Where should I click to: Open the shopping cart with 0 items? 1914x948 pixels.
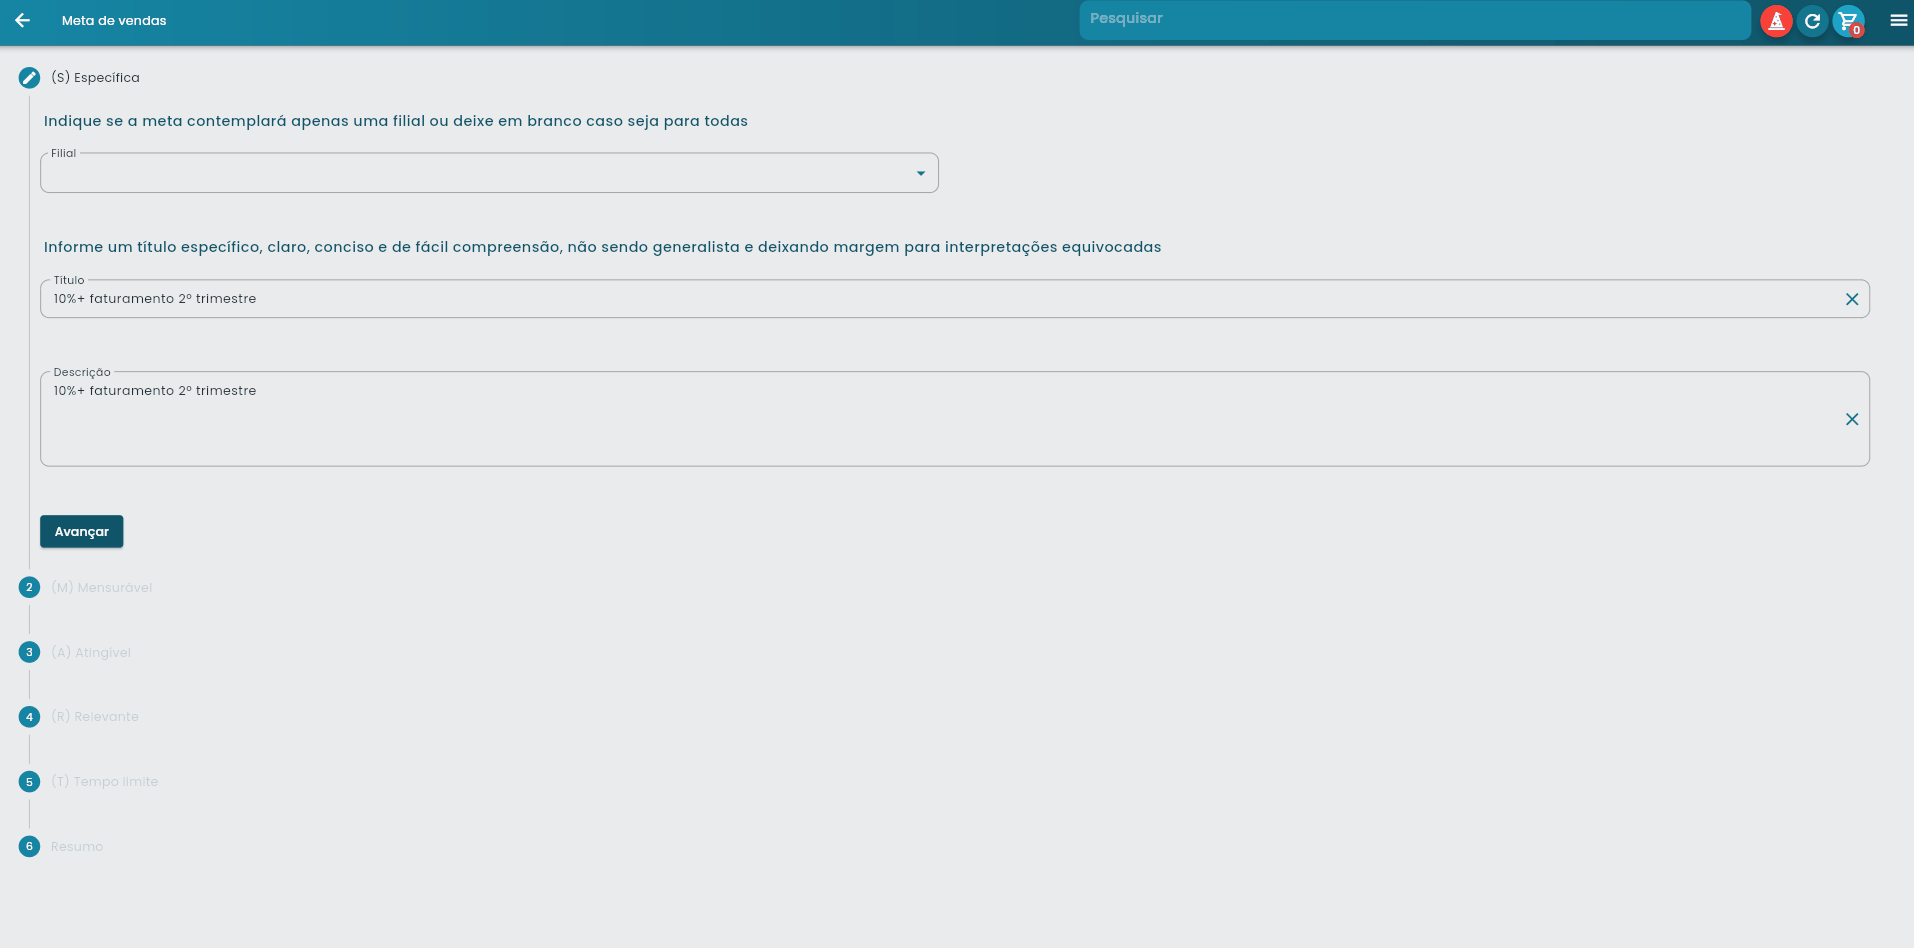click(x=1847, y=20)
